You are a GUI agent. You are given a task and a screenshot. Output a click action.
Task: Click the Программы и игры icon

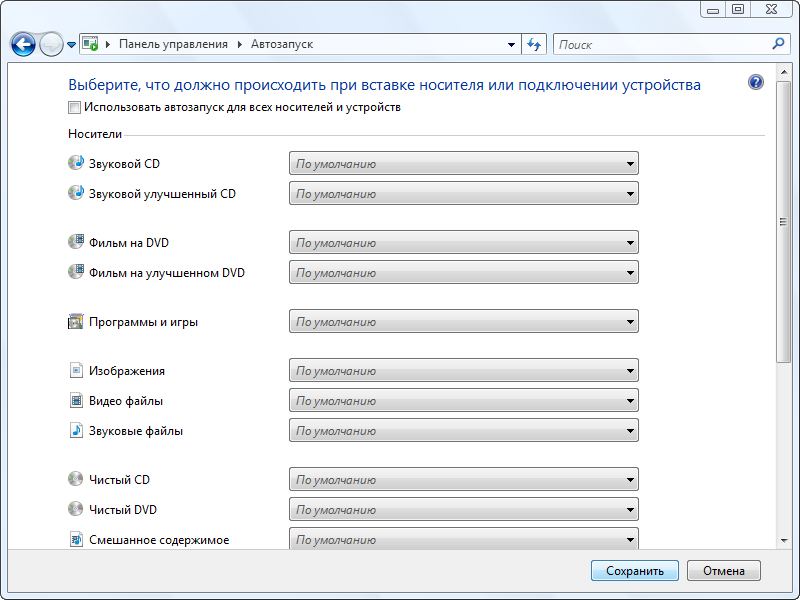[x=76, y=322]
